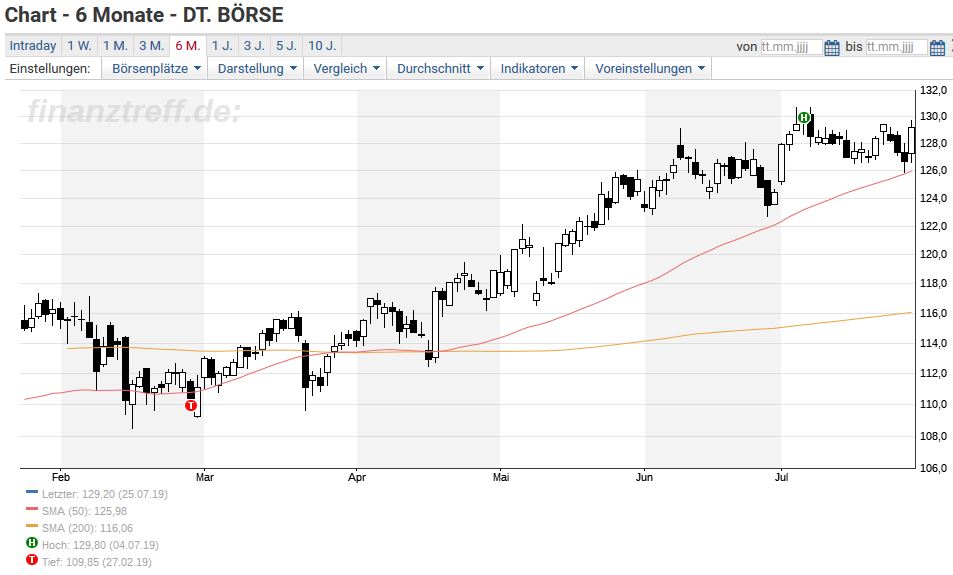Click 'SMA (200): 116,06' legend text
Screen dimensions: 953x575
[x=87, y=528]
